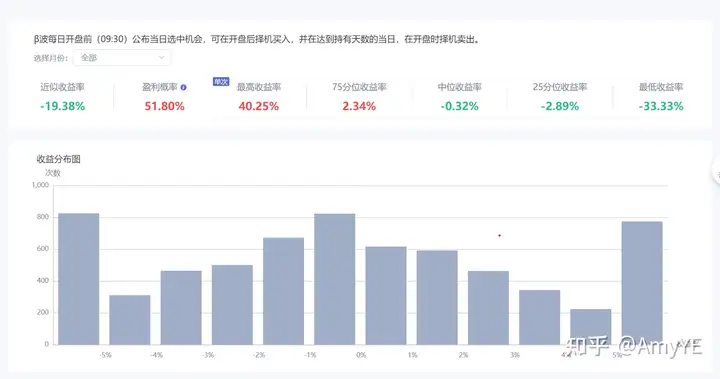This screenshot has width=720, height=379.
Task: Click the 75分位收益率 label
Action: click(x=359, y=87)
